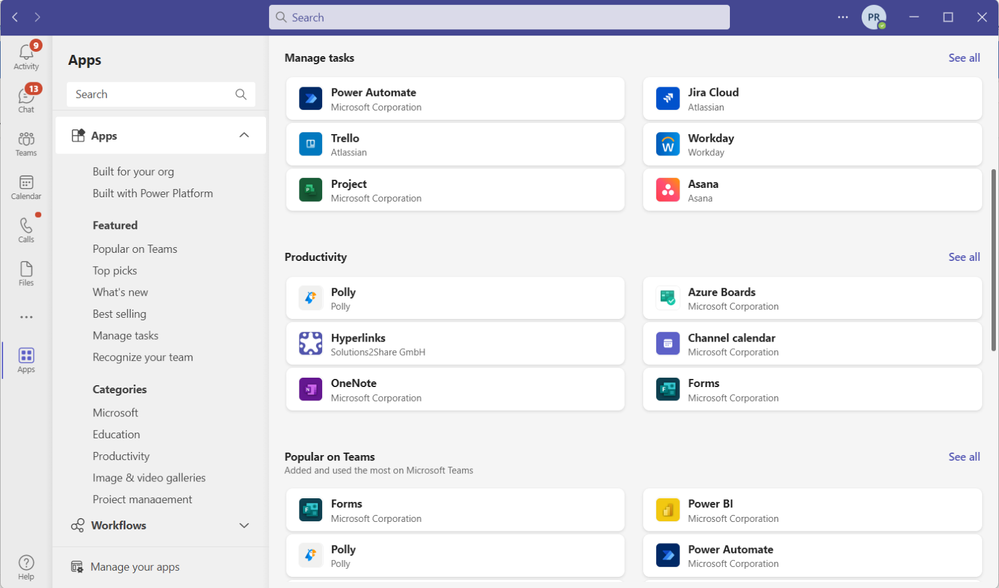Open Power Automate under Popular on Teams

pyautogui.click(x=812, y=556)
